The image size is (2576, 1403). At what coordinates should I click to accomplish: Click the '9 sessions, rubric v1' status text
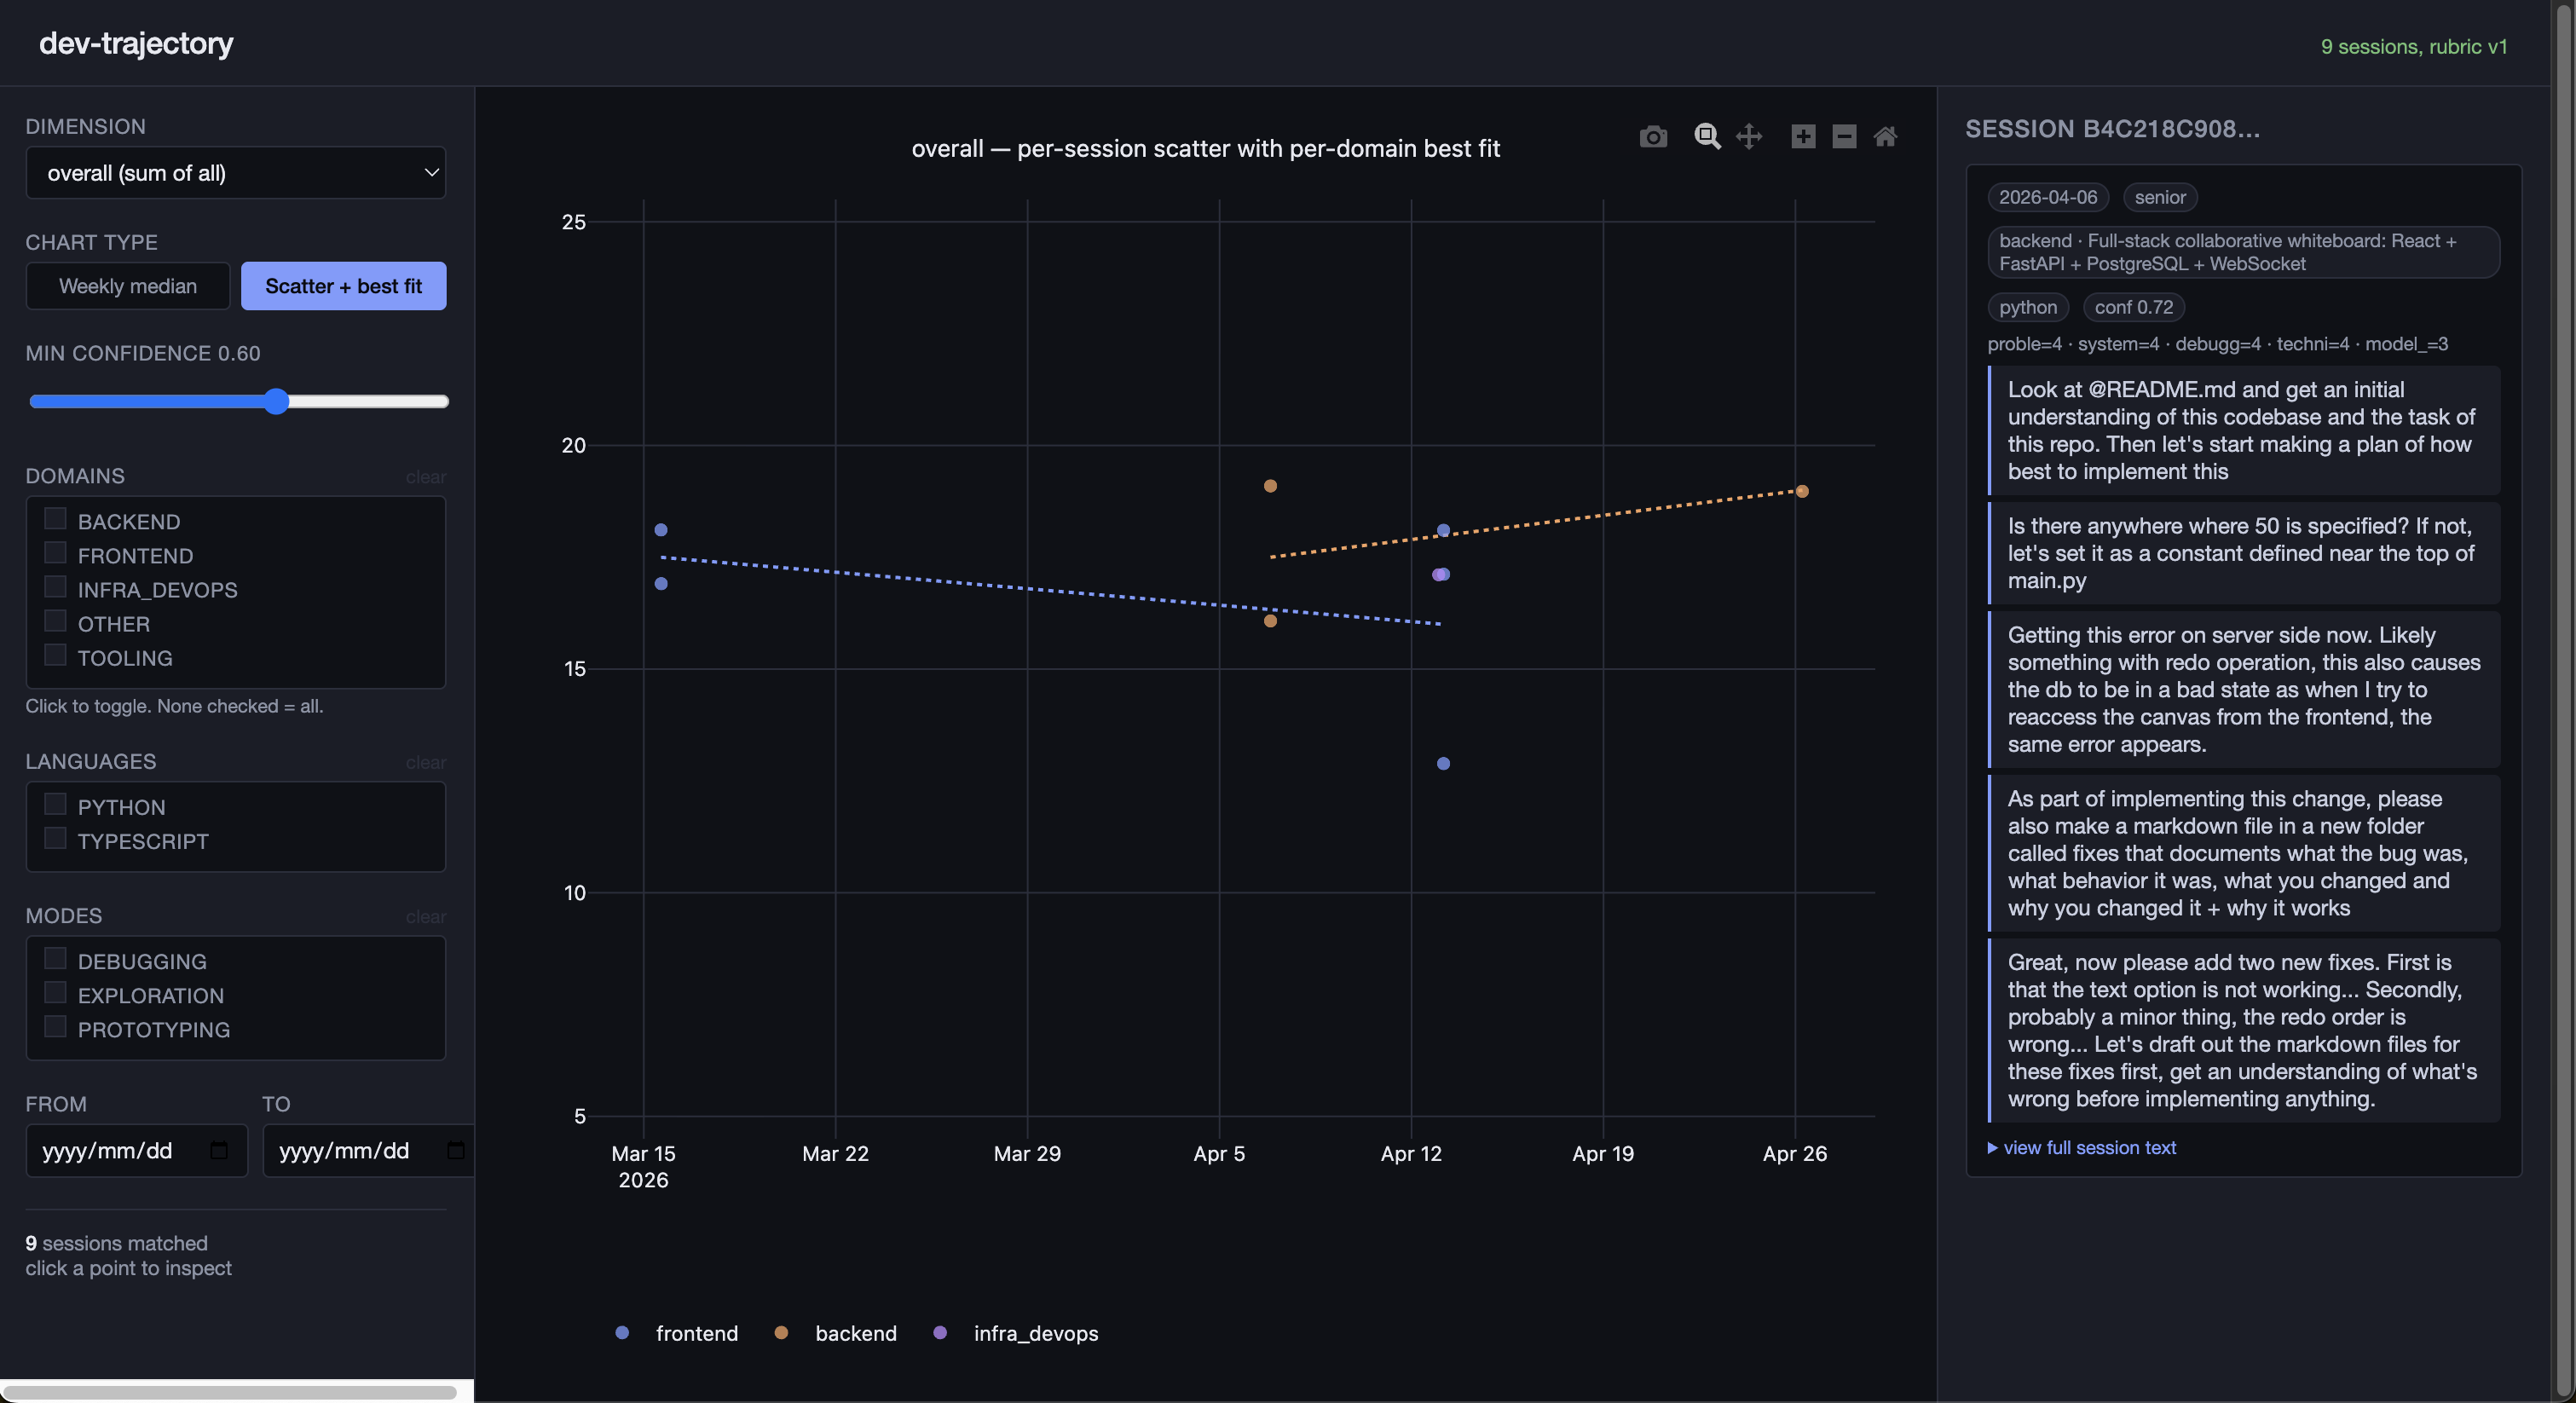pyautogui.click(x=2414, y=46)
